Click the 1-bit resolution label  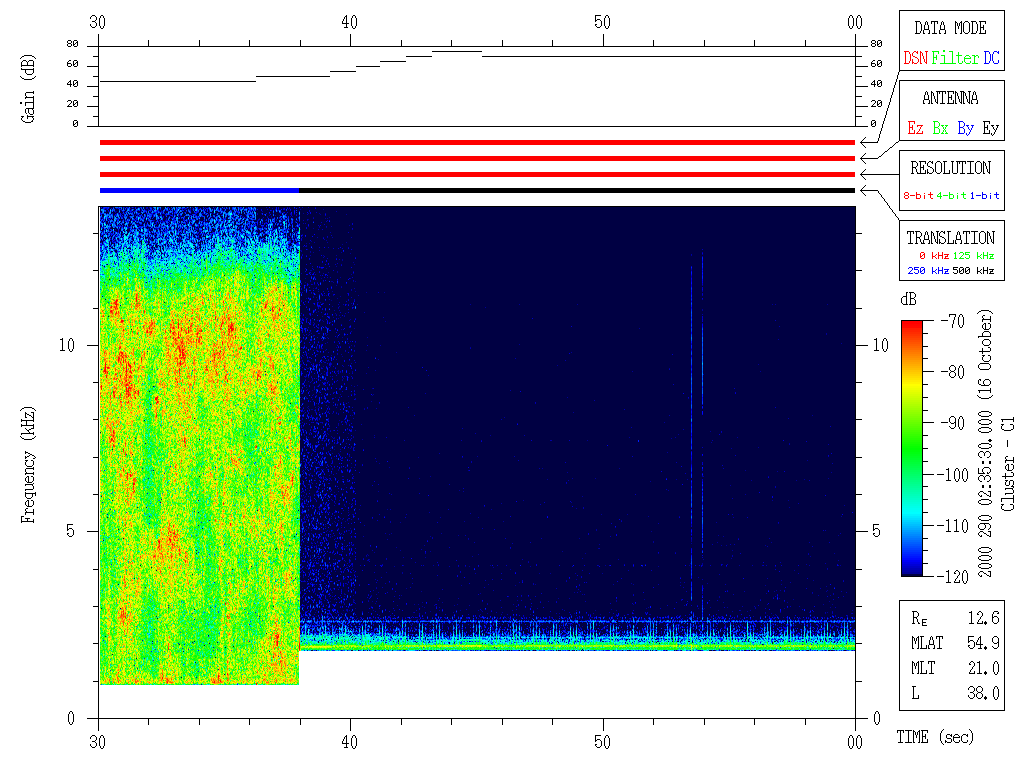985,196
